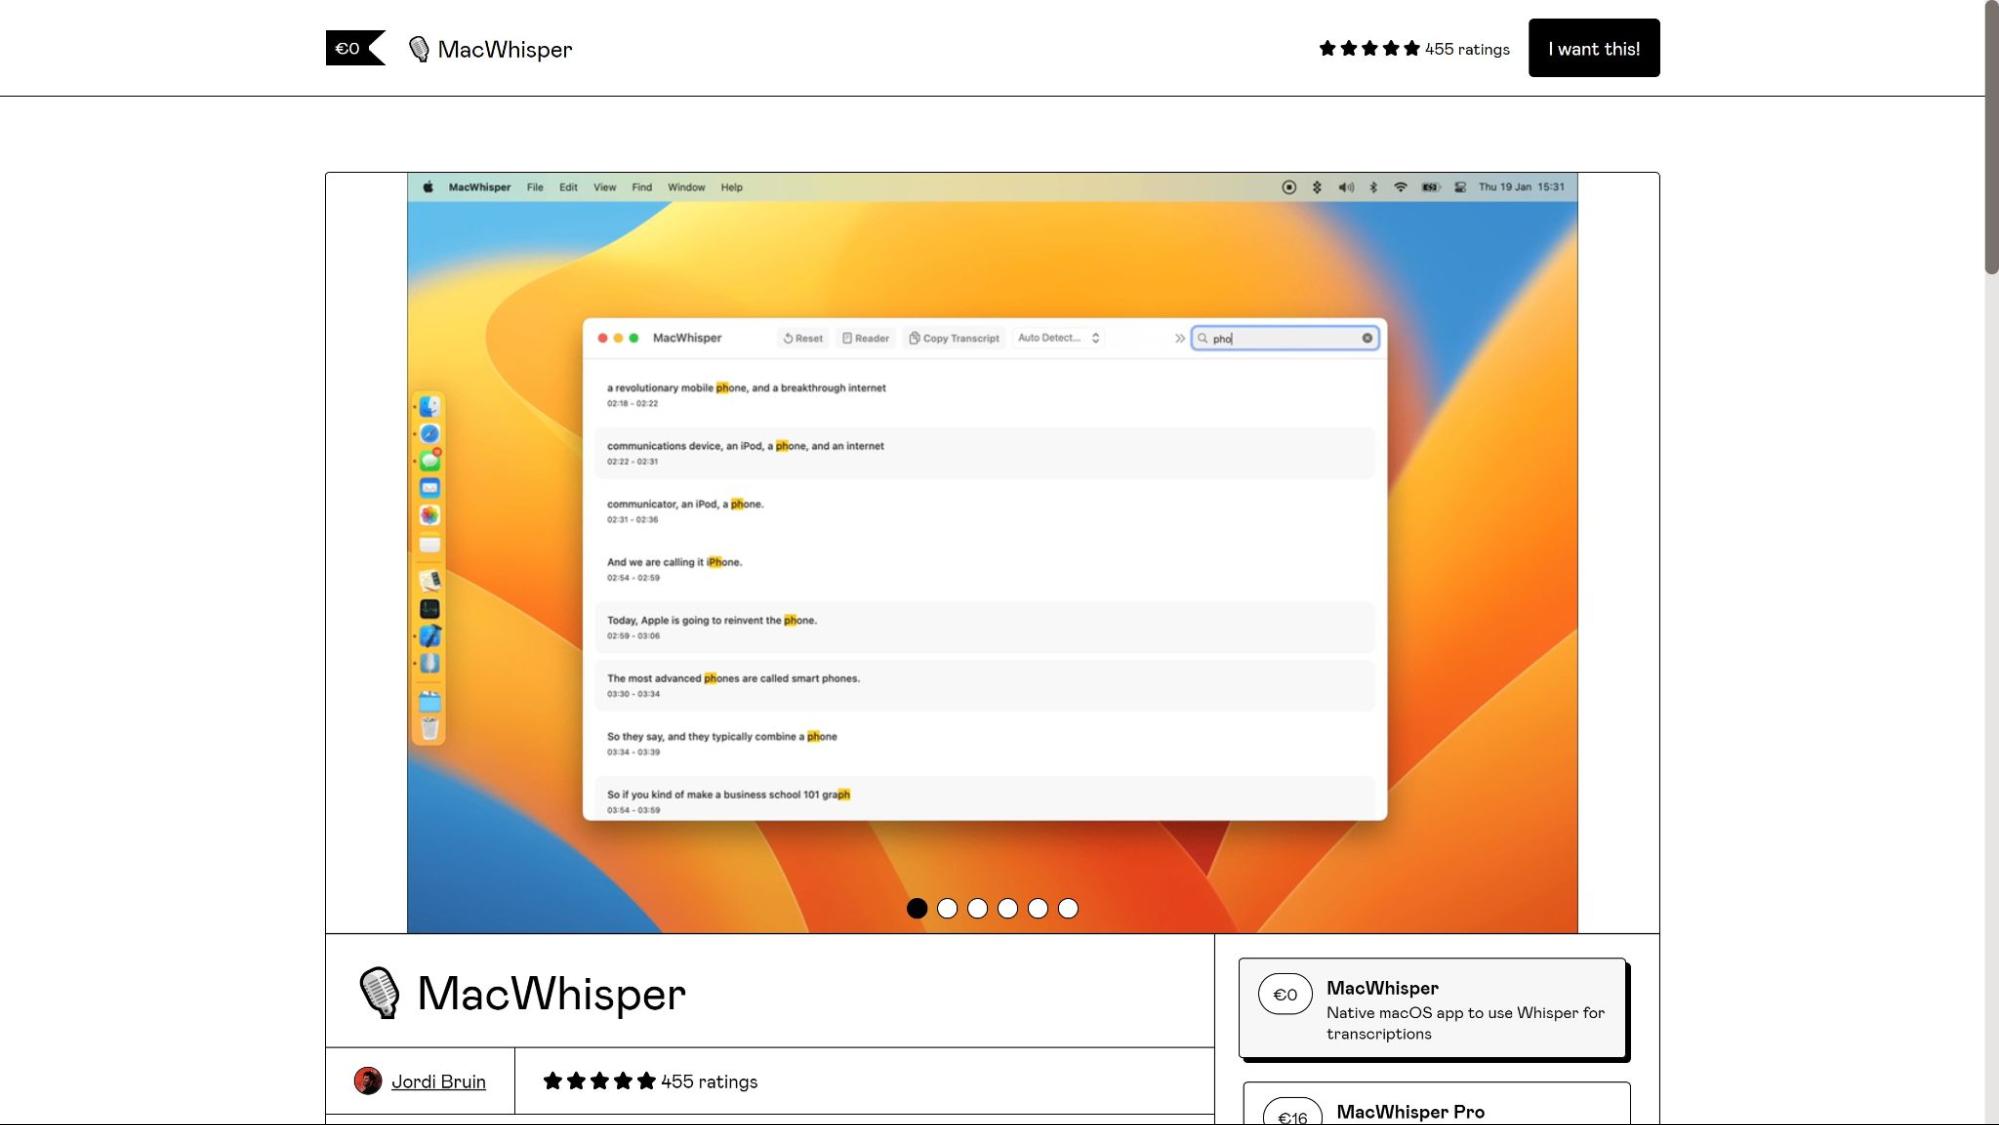
Task: Click the search magnifier icon
Action: (x=1203, y=337)
